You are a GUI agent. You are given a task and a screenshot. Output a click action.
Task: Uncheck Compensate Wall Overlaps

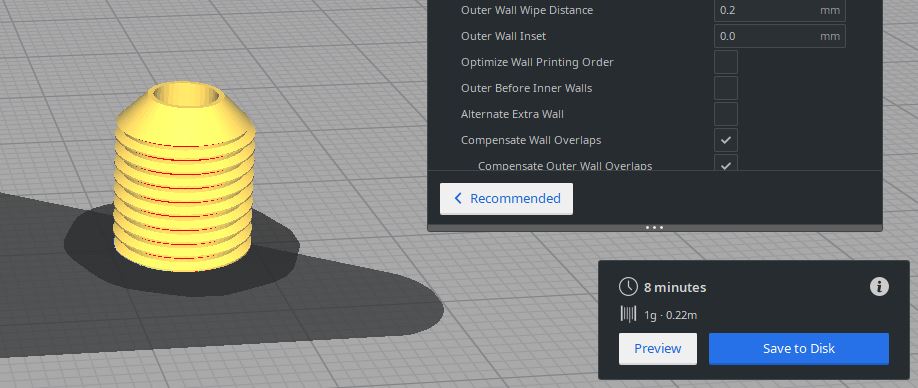(725, 140)
